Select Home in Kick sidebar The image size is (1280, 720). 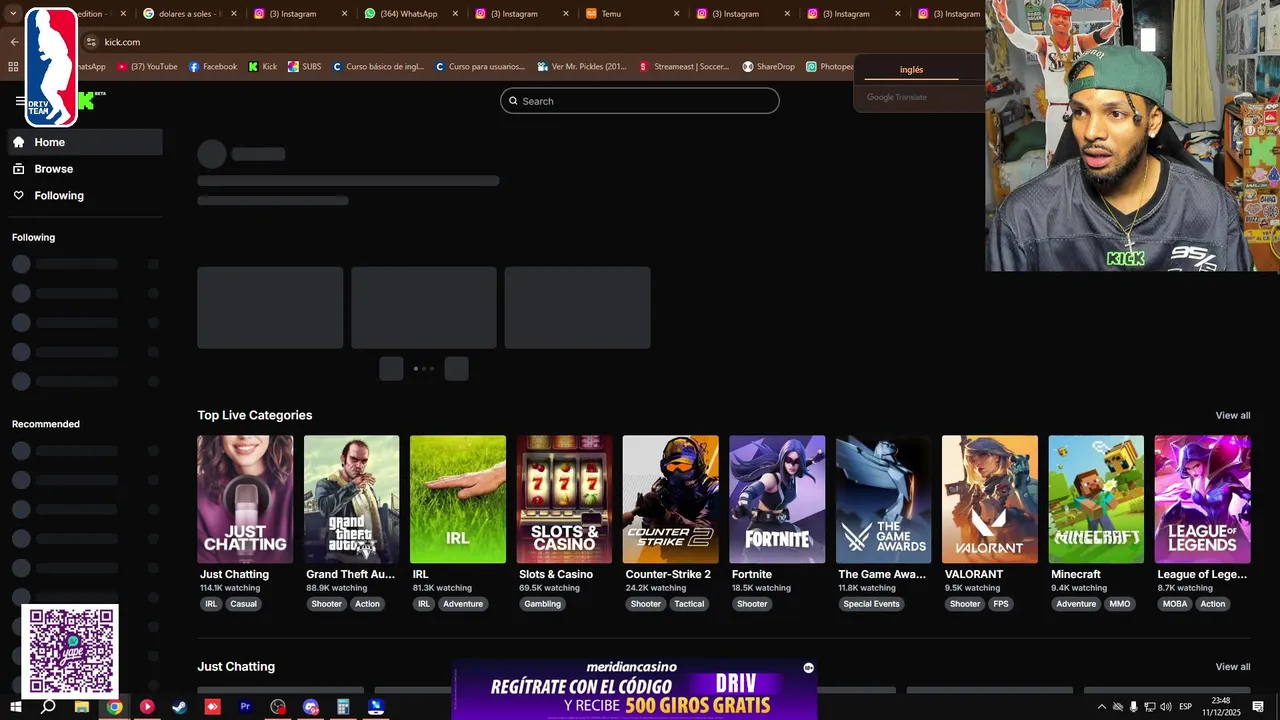tap(85, 142)
